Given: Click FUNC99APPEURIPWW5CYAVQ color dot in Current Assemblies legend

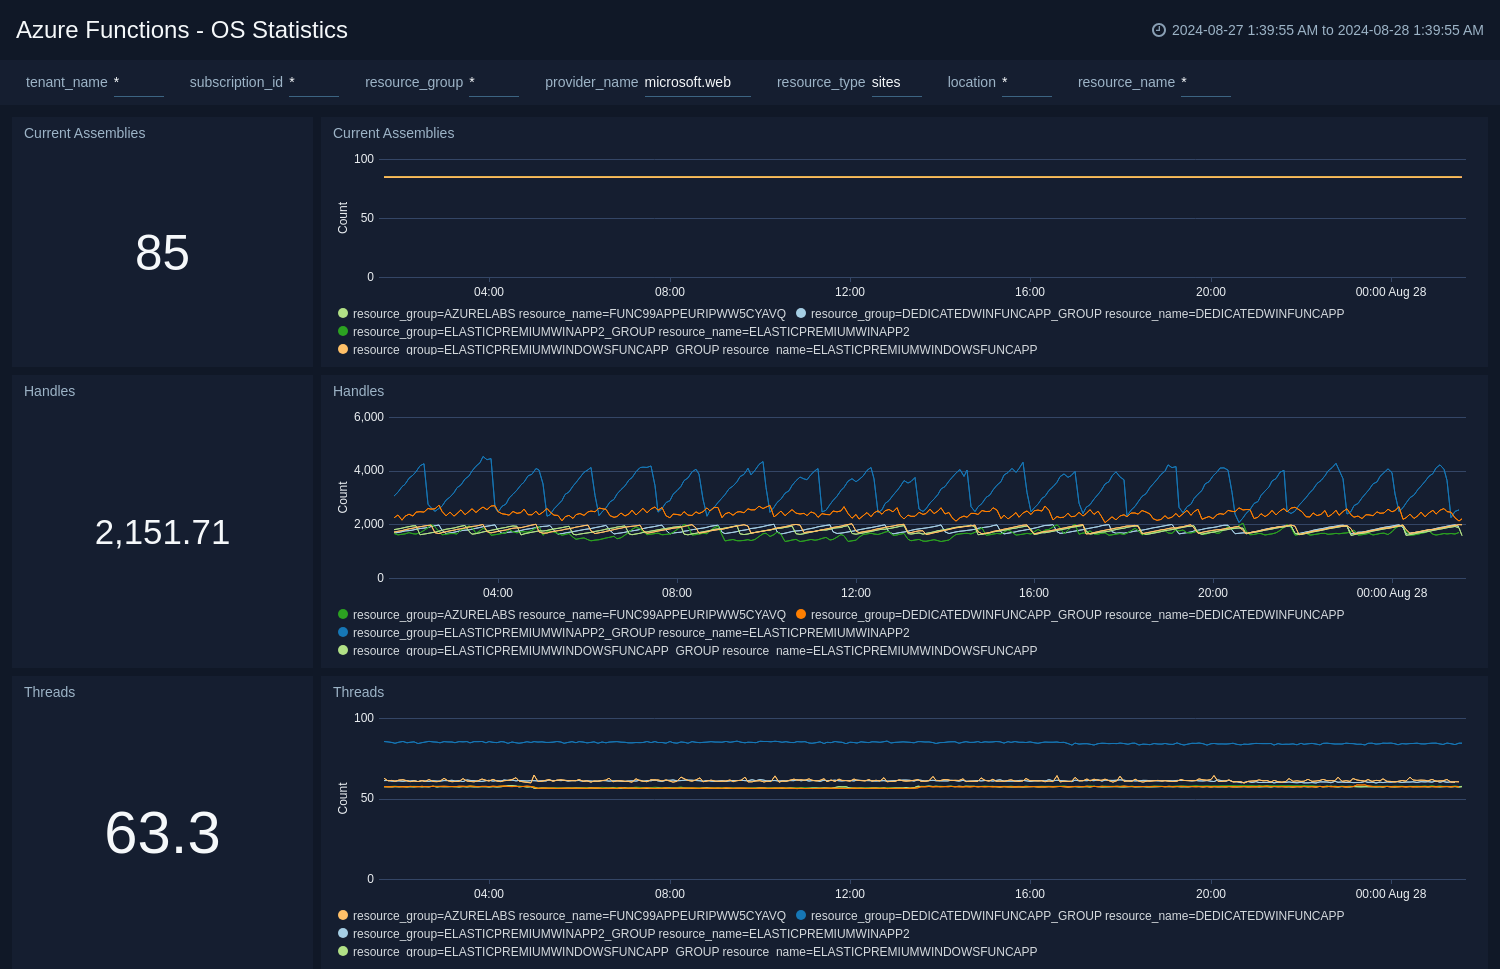Looking at the screenshot, I should pos(343,313).
